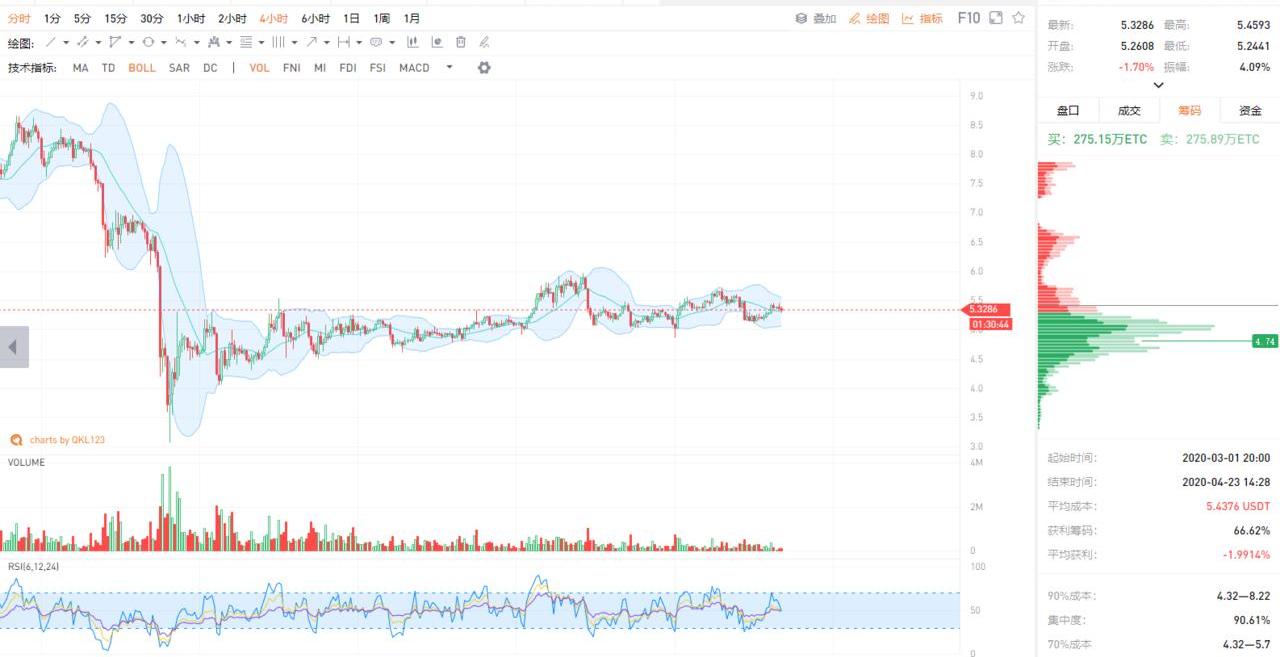1280x657 pixels.
Task: Open the F10 information page
Action: click(968, 18)
